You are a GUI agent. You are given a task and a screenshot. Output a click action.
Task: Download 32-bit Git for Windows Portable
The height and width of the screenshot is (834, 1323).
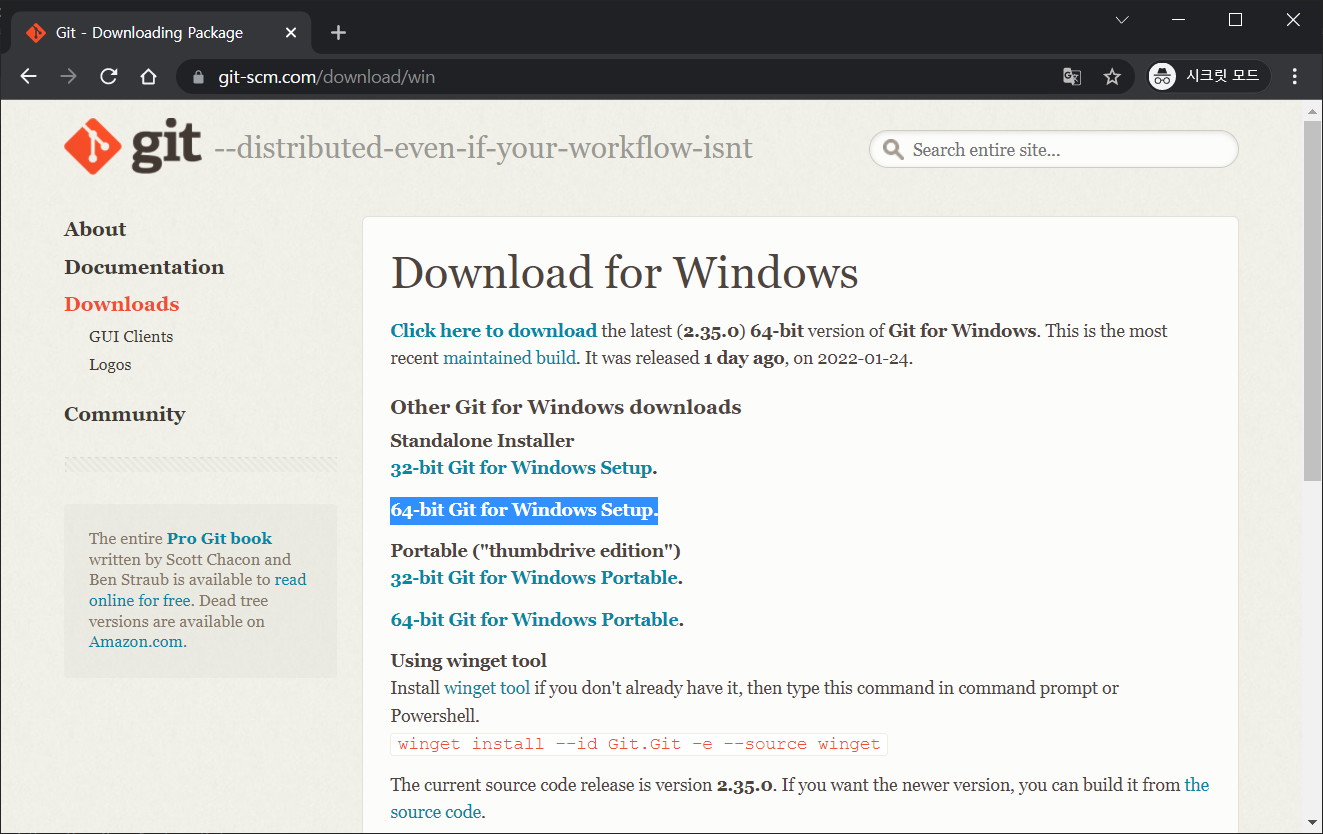[x=534, y=578]
